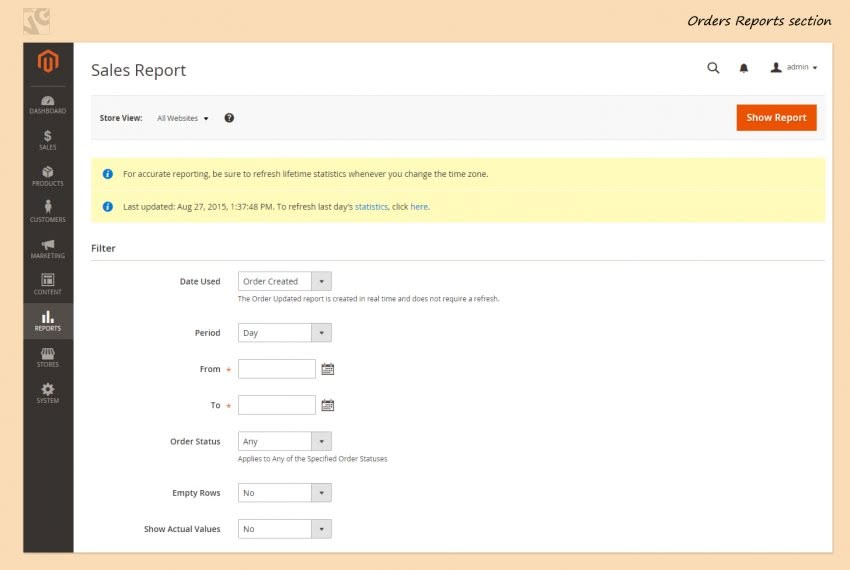Image resolution: width=850 pixels, height=570 pixels.
Task: Follow the statistics link
Action: click(371, 207)
